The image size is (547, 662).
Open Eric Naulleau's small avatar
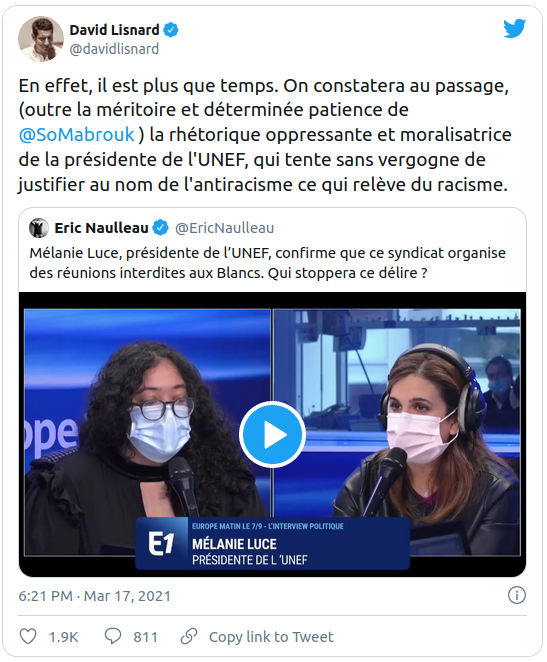coord(39,228)
